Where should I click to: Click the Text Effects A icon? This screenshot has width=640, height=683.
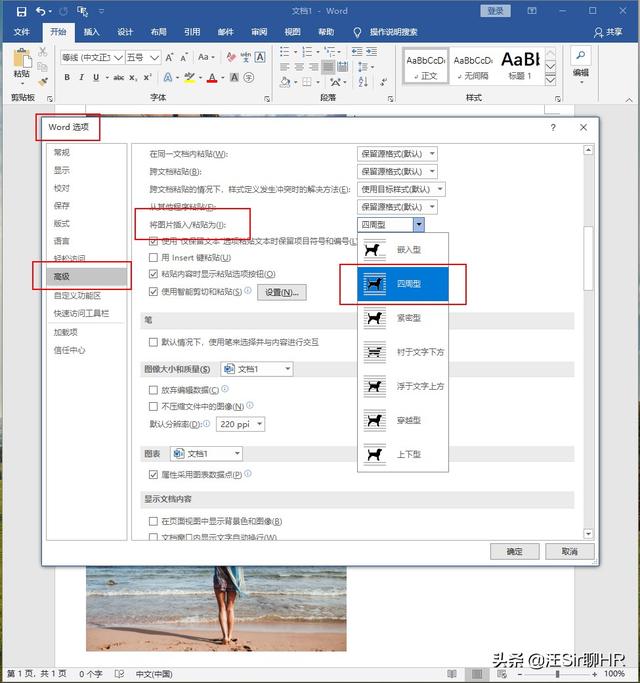[168, 78]
